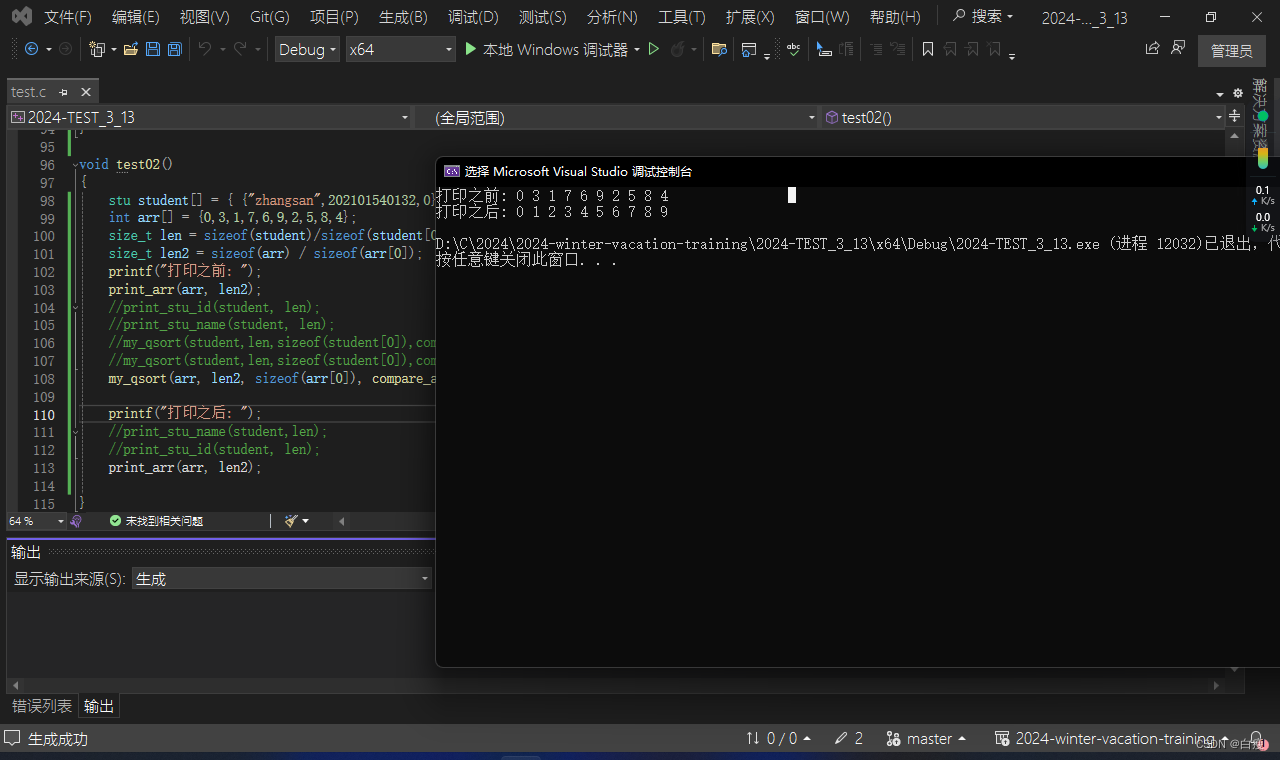Open the output source dropdown showing 生成

282,579
